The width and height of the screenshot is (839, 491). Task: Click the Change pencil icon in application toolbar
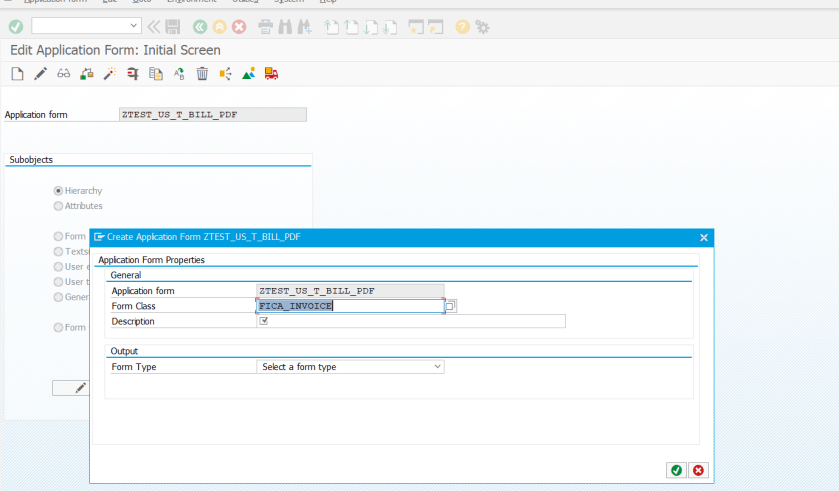point(41,73)
